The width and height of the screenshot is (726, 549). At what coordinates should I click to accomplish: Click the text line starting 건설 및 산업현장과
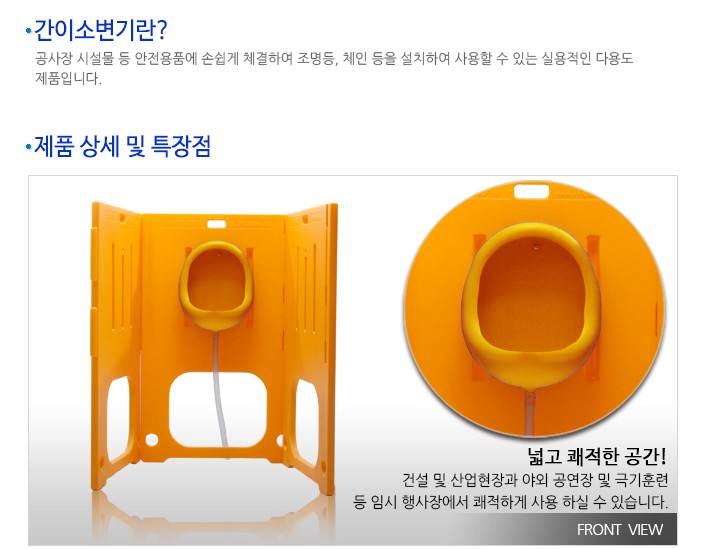click(535, 480)
